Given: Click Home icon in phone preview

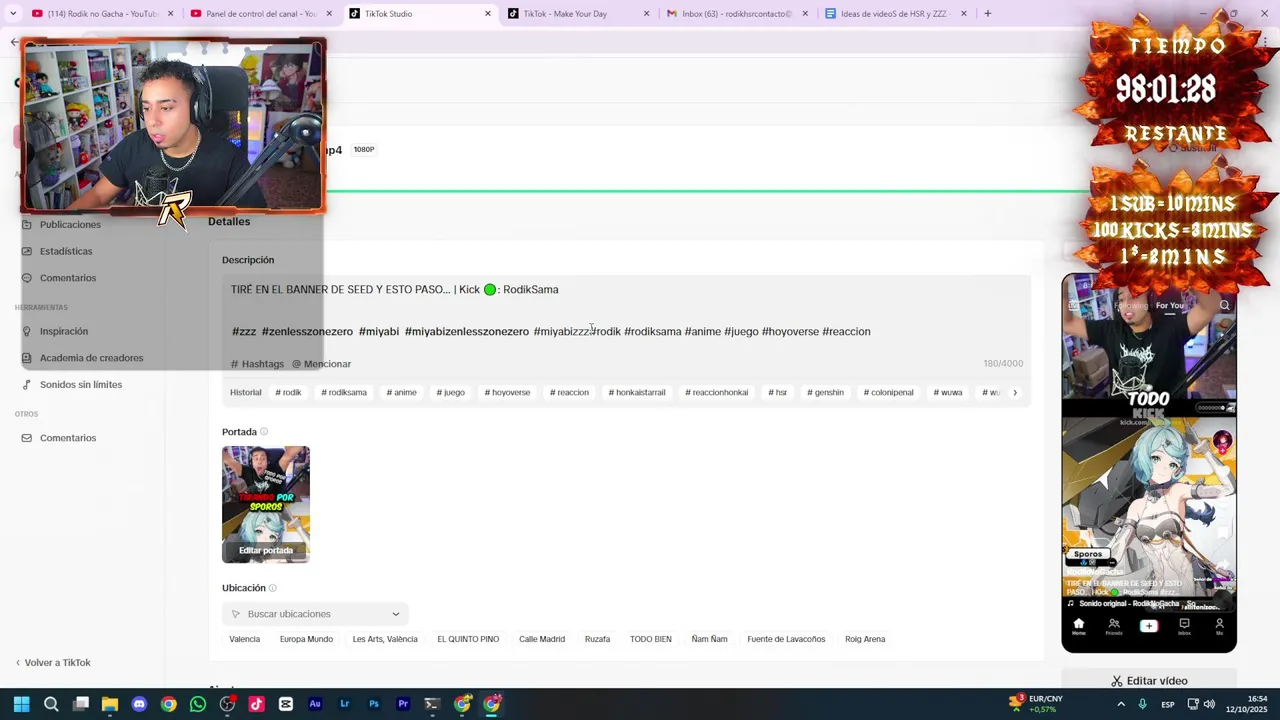Looking at the screenshot, I should click(x=1078, y=627).
